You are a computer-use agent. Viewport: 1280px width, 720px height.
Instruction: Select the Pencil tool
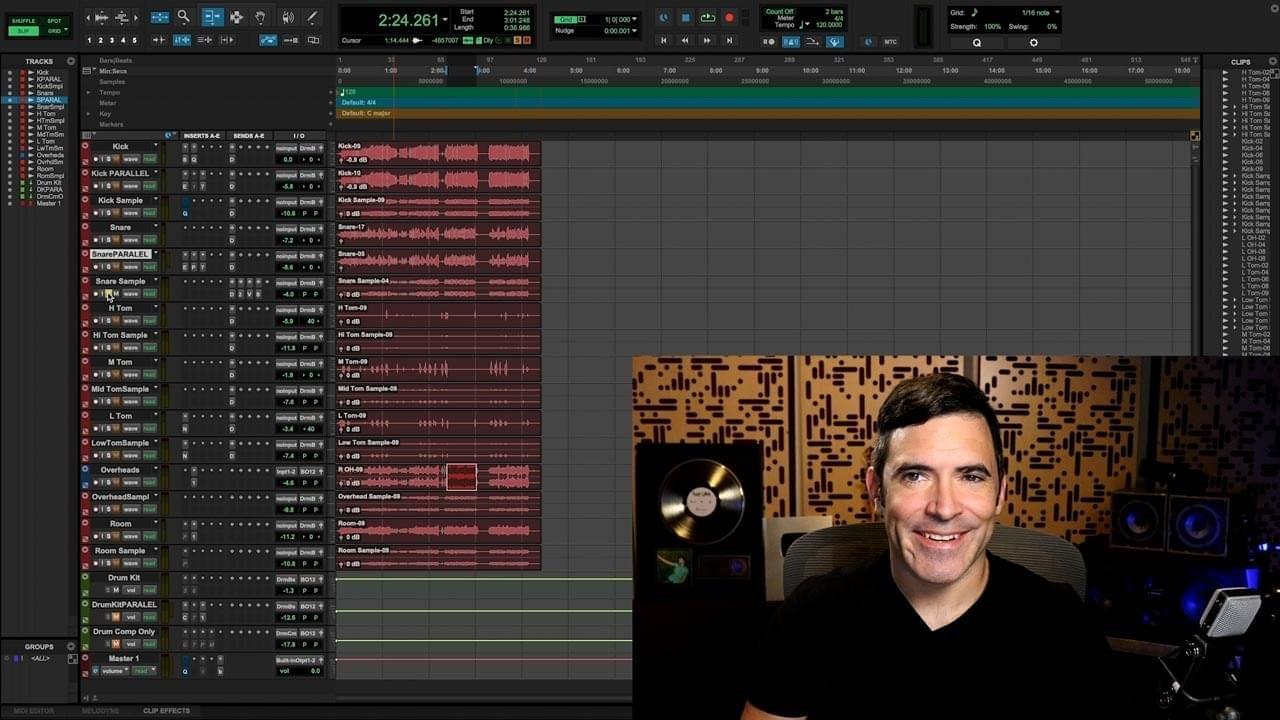311,17
